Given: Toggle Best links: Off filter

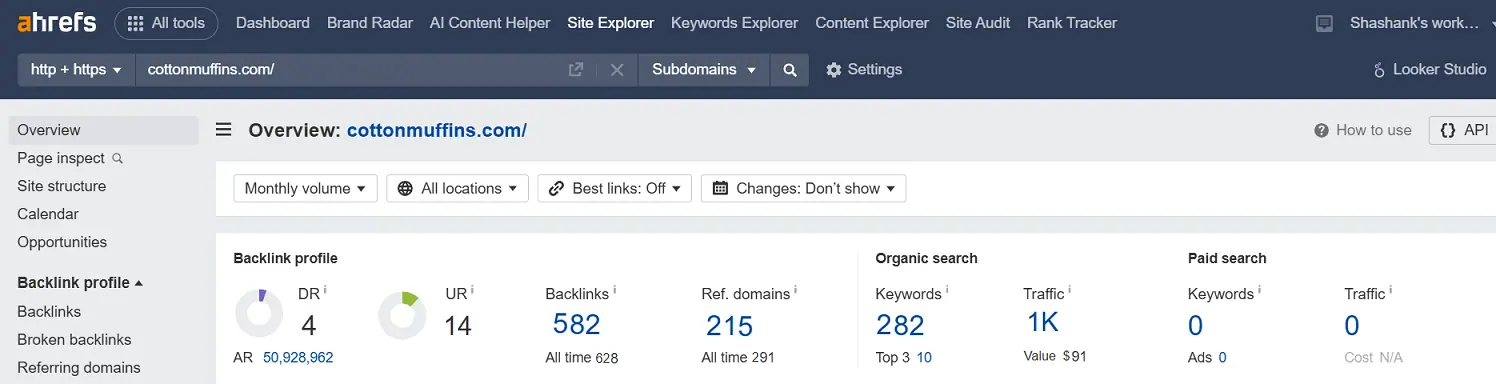Looking at the screenshot, I should coord(615,188).
